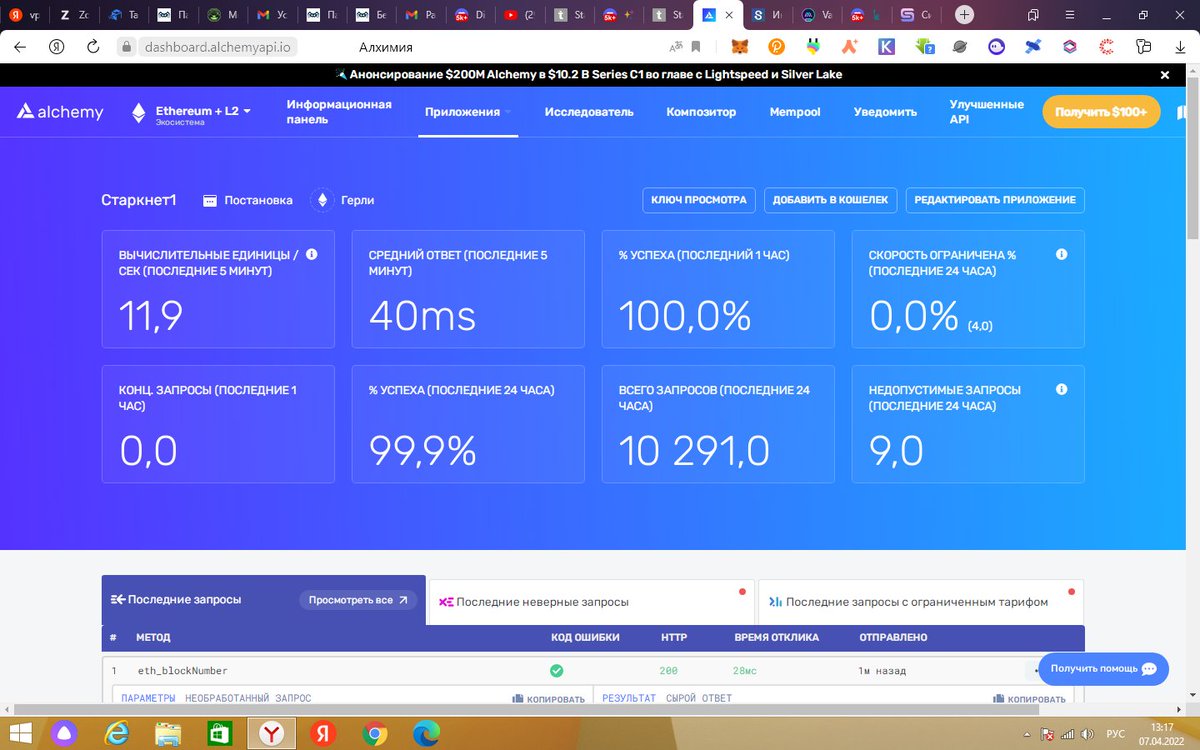Close the $200M Alchemy announcement banner
Image resolution: width=1200 pixels, height=750 pixels.
1164,75
